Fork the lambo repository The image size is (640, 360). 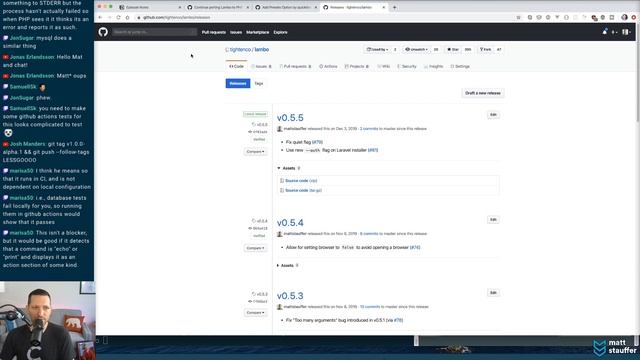(485, 49)
